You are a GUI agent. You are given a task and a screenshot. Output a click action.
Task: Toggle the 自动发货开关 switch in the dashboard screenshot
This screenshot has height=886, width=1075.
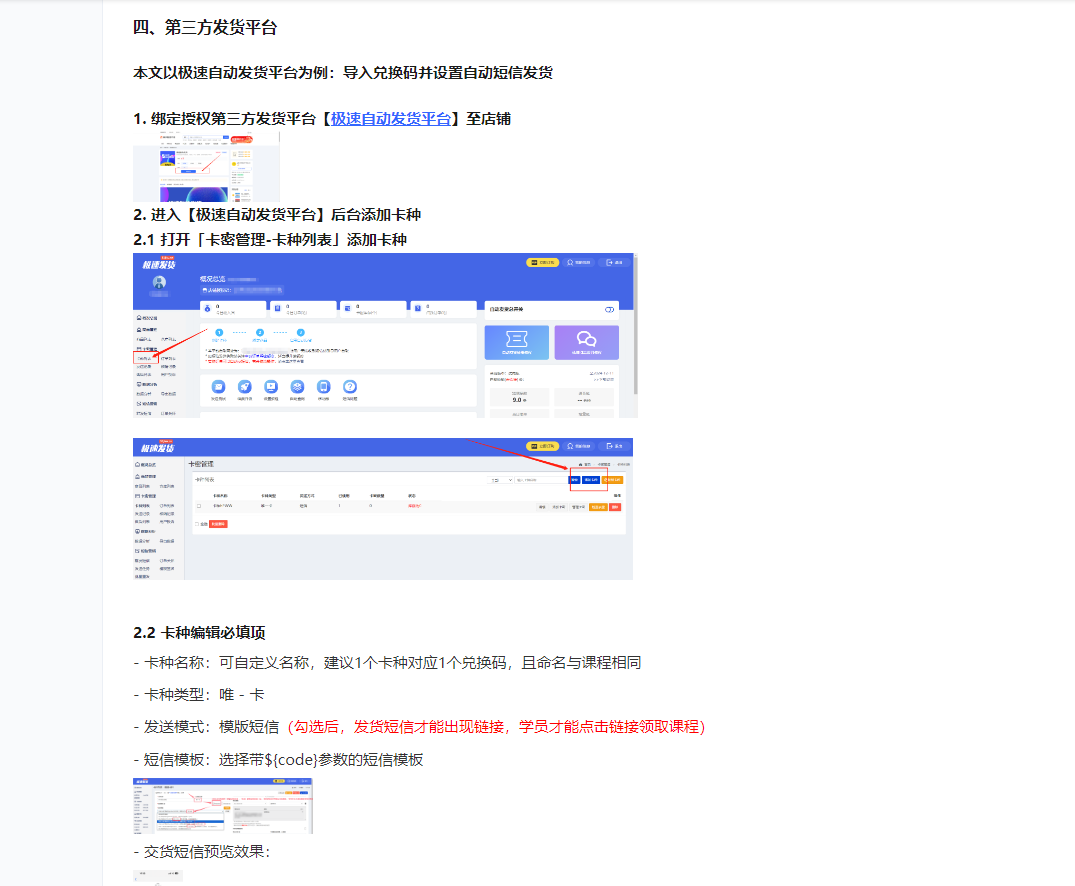609,310
